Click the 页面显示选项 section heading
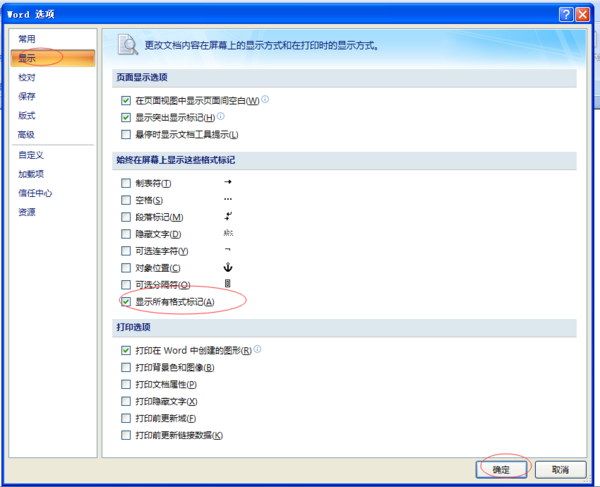600x487 pixels. point(142,77)
